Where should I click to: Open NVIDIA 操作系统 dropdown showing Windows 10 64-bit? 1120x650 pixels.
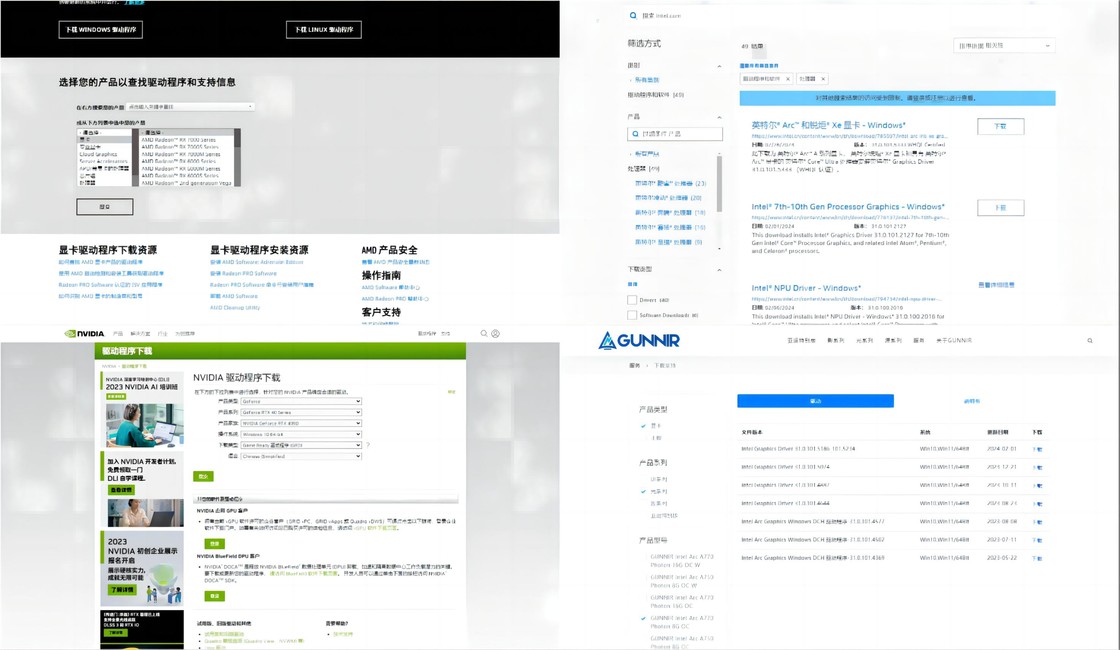[x=301, y=434]
